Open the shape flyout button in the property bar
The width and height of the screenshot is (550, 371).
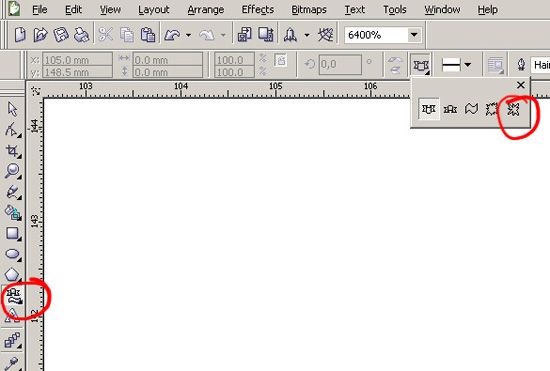pyautogui.click(x=421, y=65)
